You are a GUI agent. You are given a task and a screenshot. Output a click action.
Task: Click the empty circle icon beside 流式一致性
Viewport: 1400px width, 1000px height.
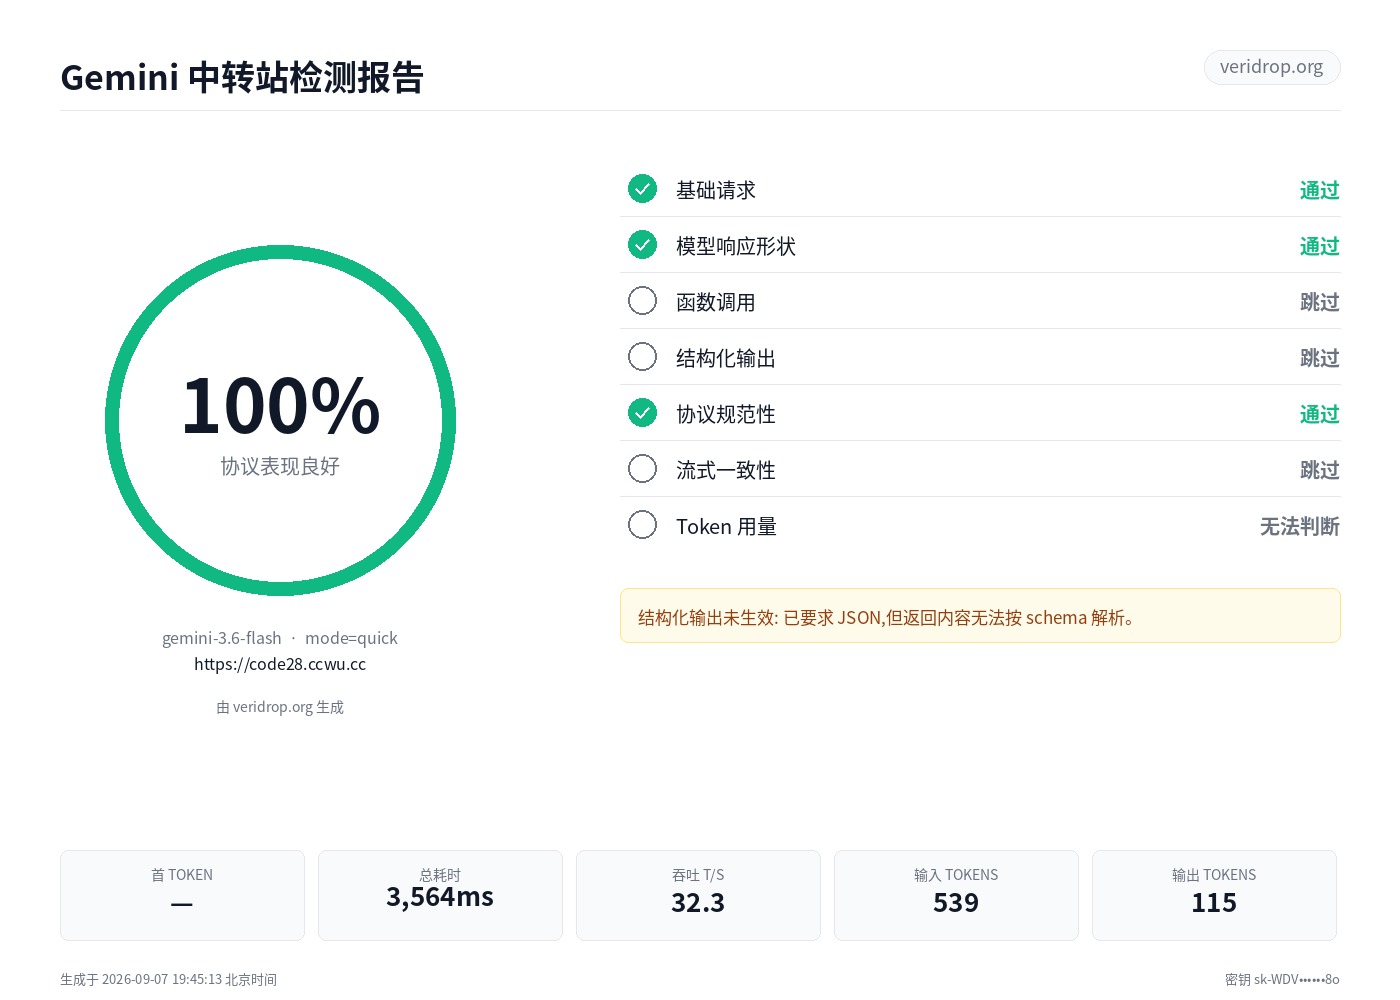642,469
